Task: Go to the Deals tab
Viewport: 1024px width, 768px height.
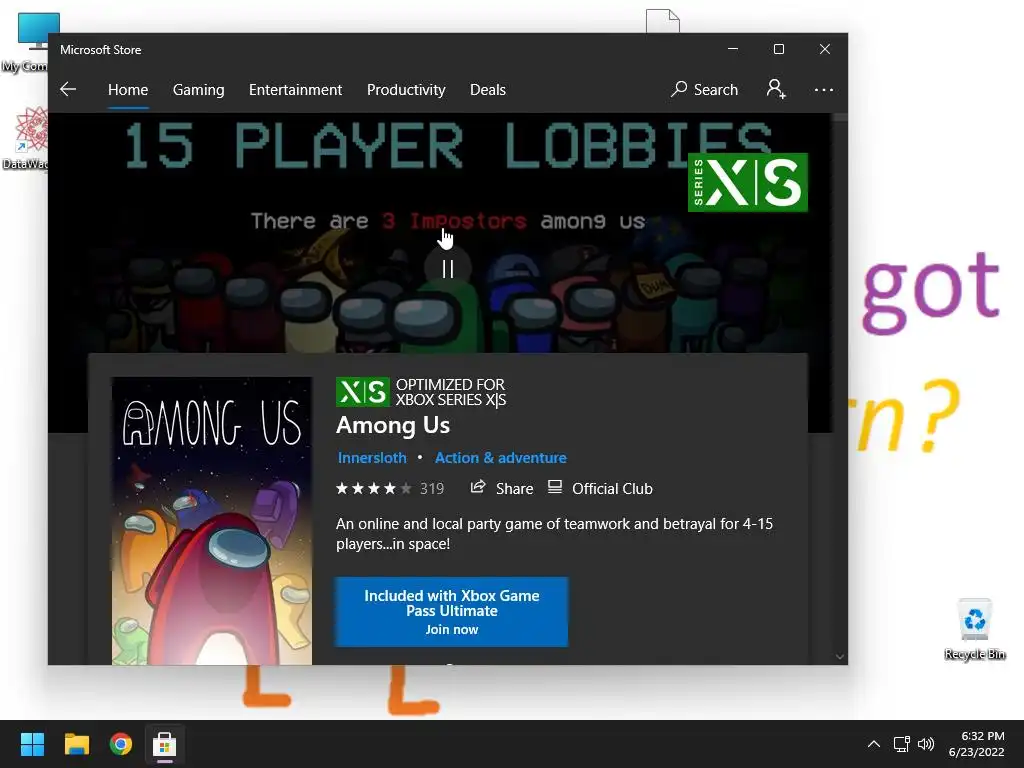Action: tap(488, 89)
